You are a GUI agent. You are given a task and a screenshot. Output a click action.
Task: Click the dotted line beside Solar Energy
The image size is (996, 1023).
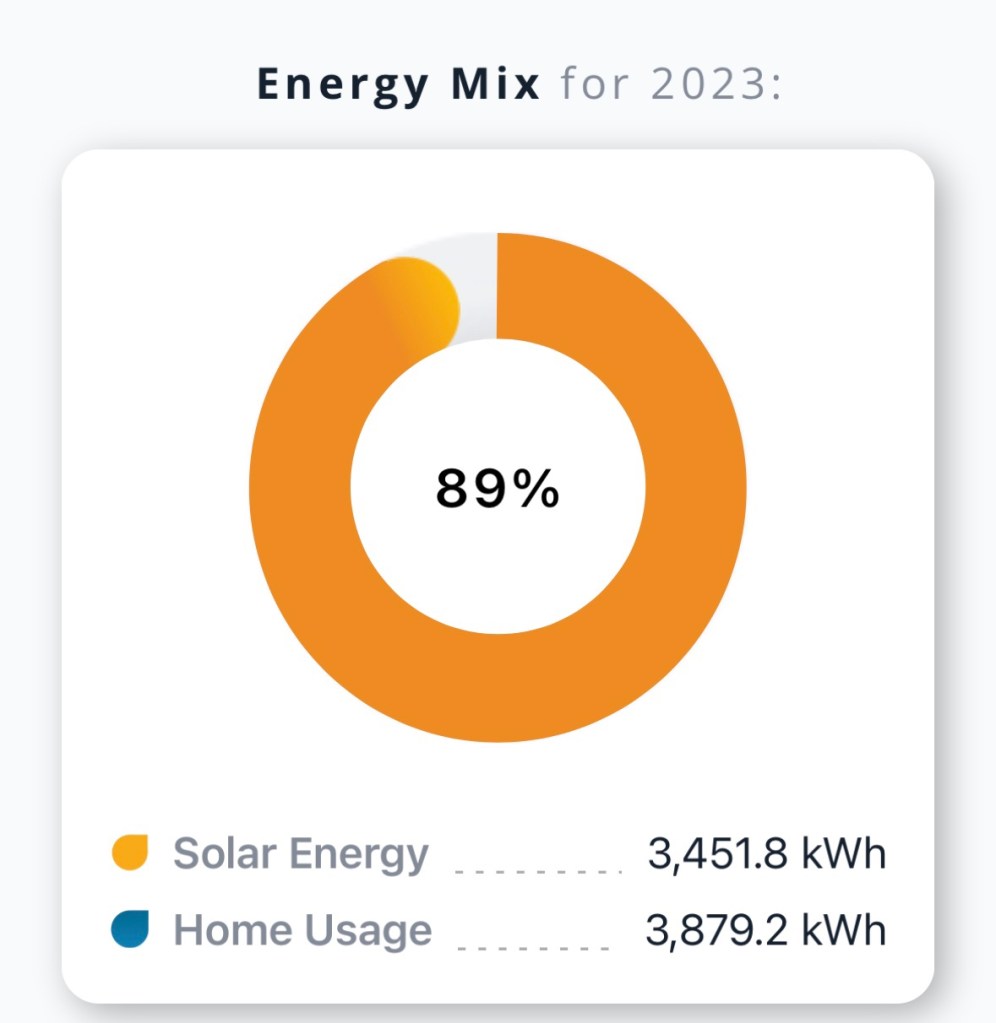coord(538,870)
